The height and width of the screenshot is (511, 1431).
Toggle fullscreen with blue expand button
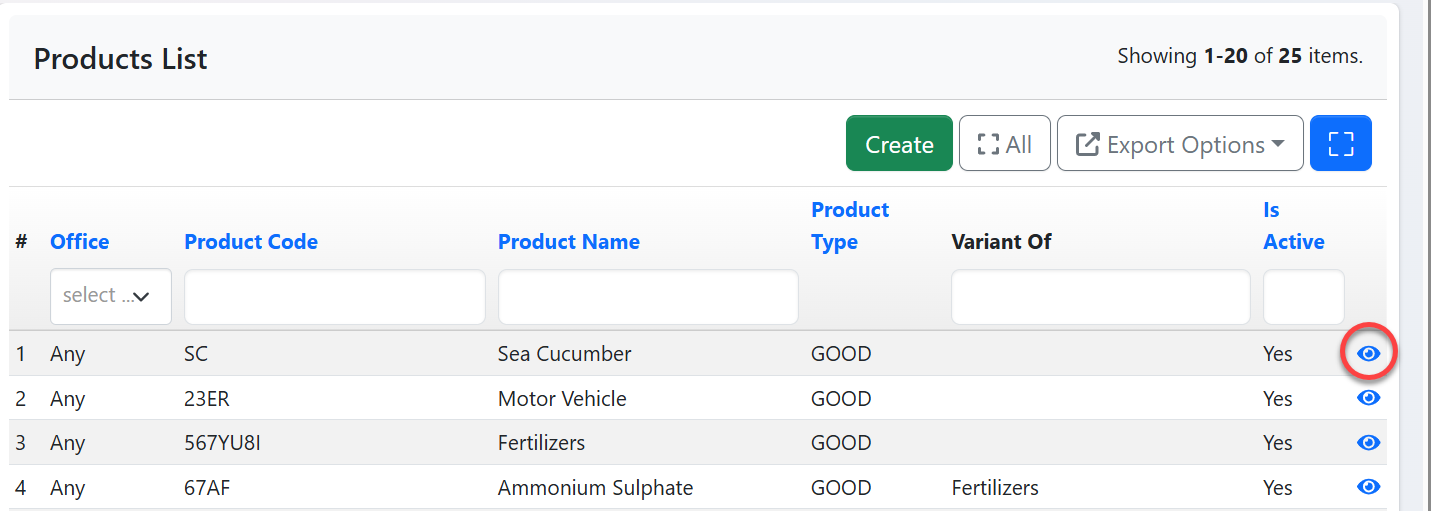pos(1340,144)
